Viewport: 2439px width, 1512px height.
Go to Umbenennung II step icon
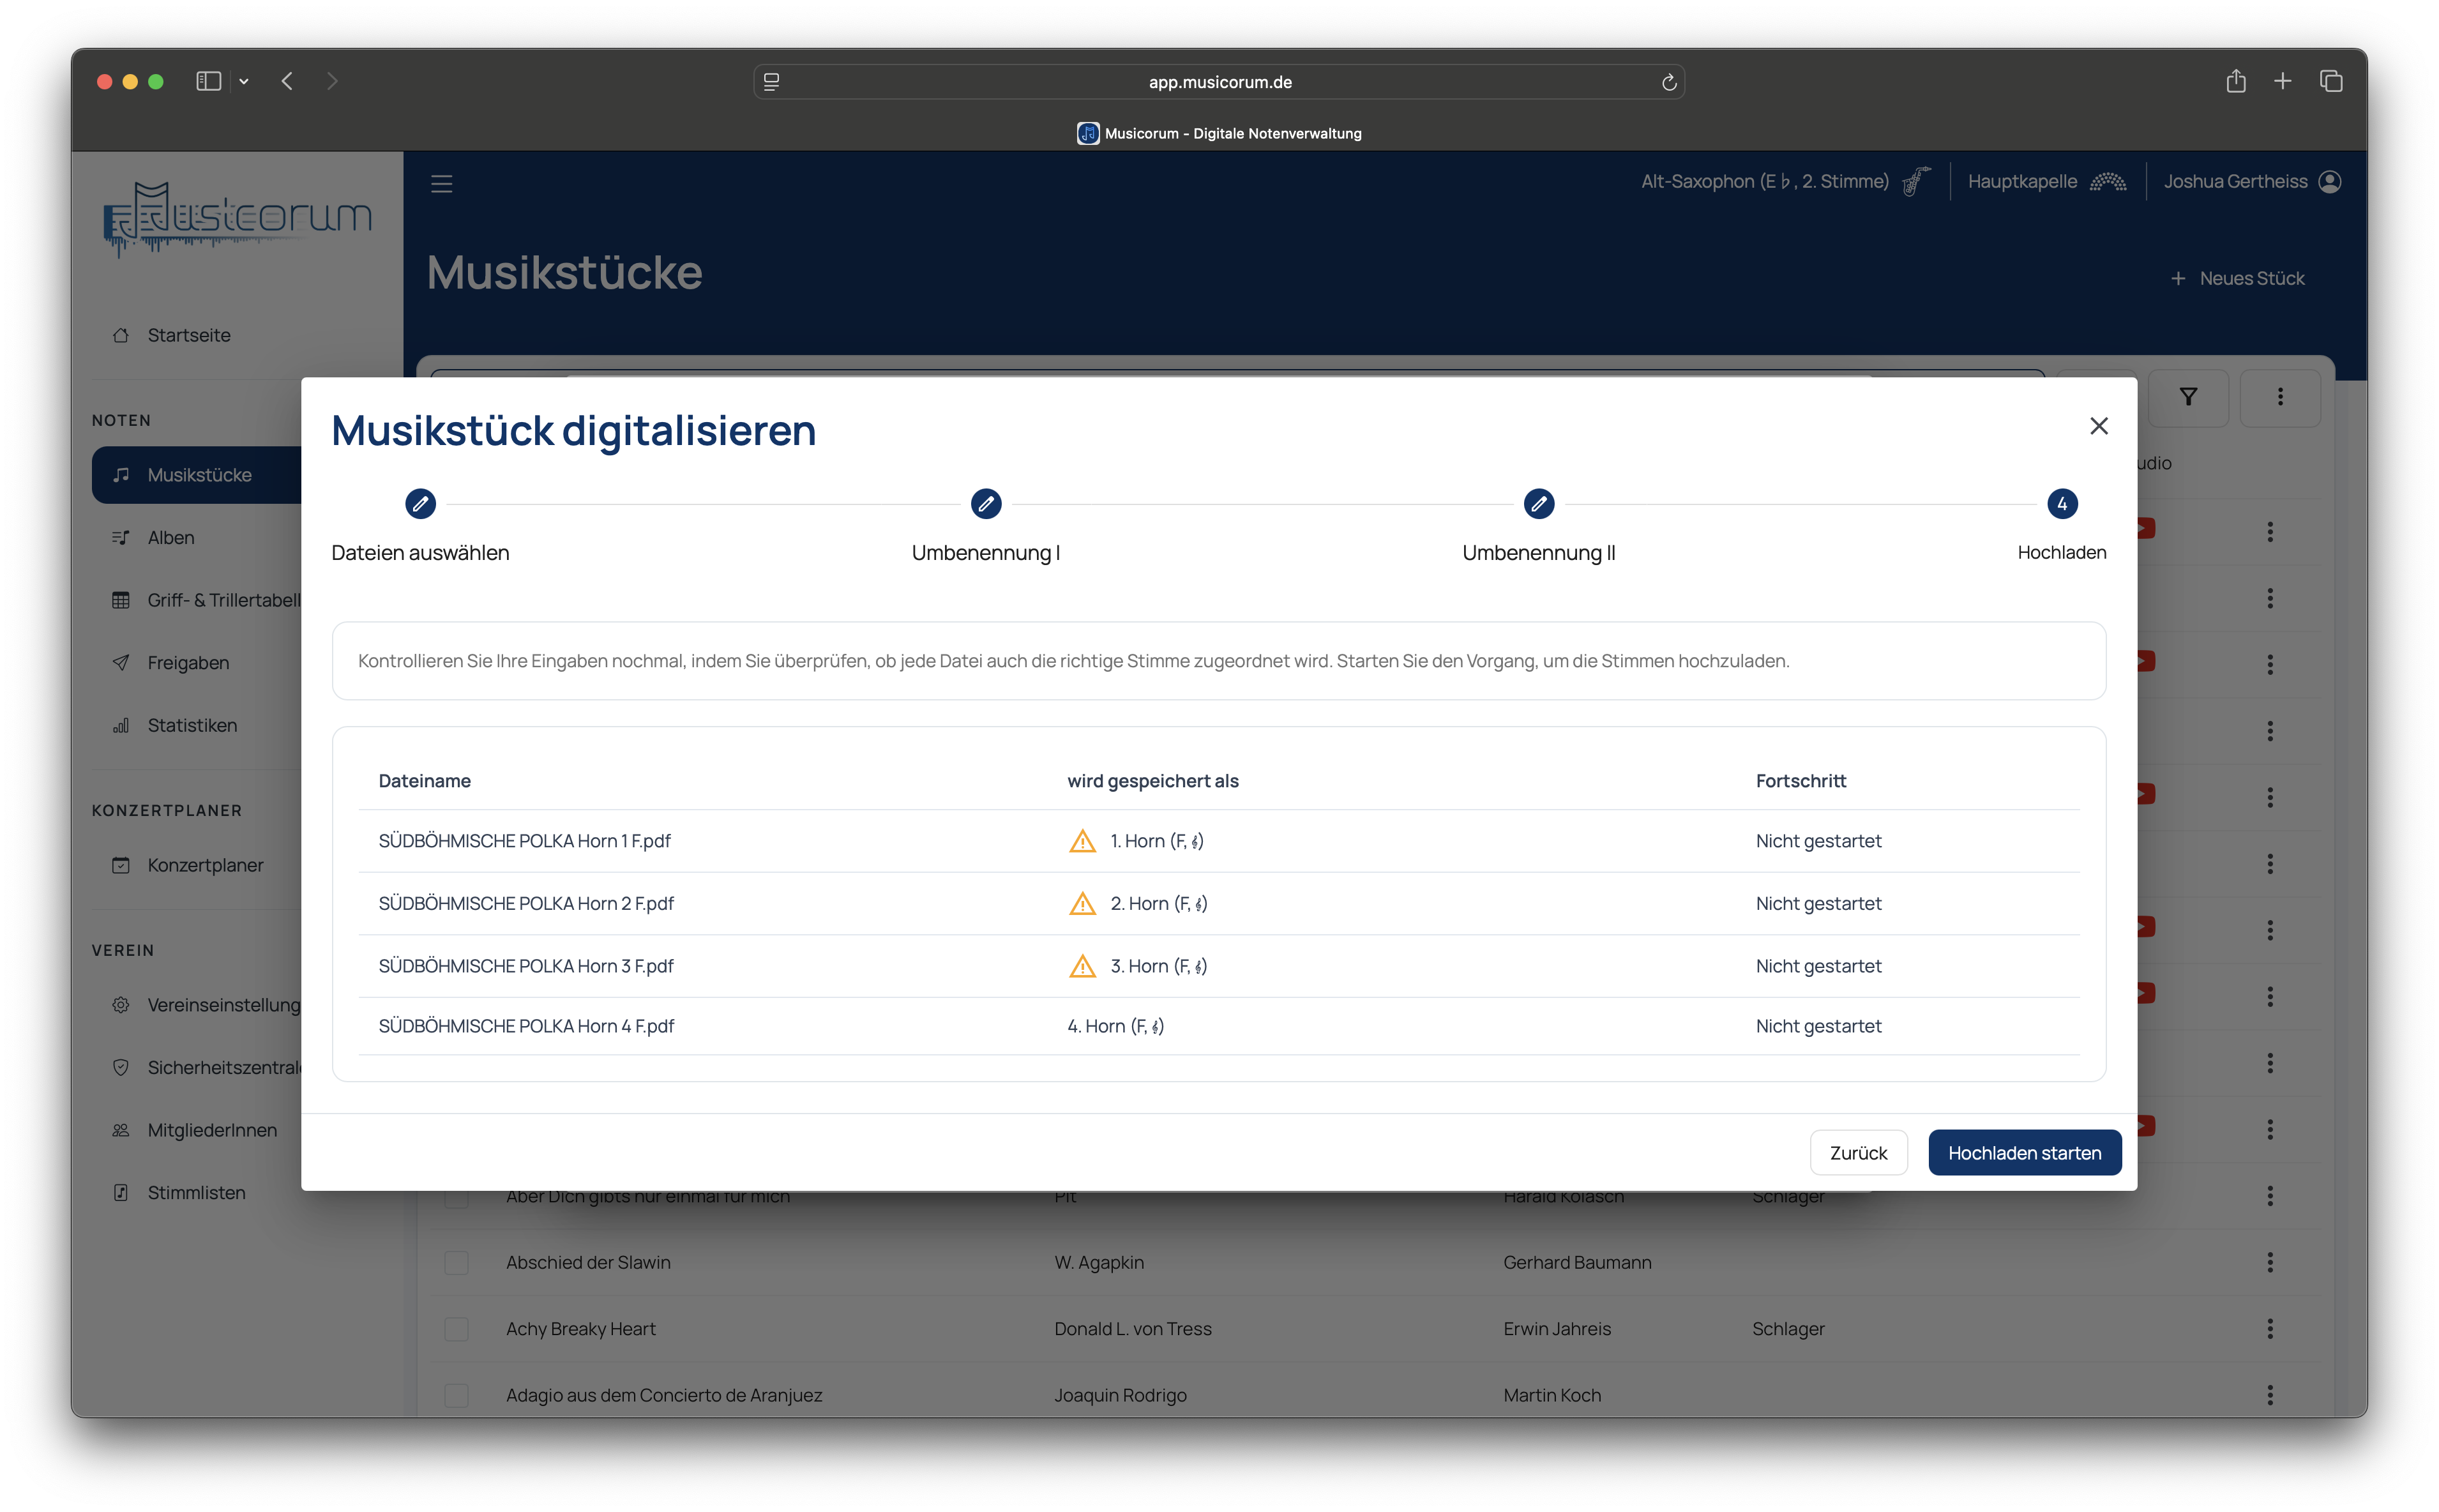pyautogui.click(x=1538, y=504)
